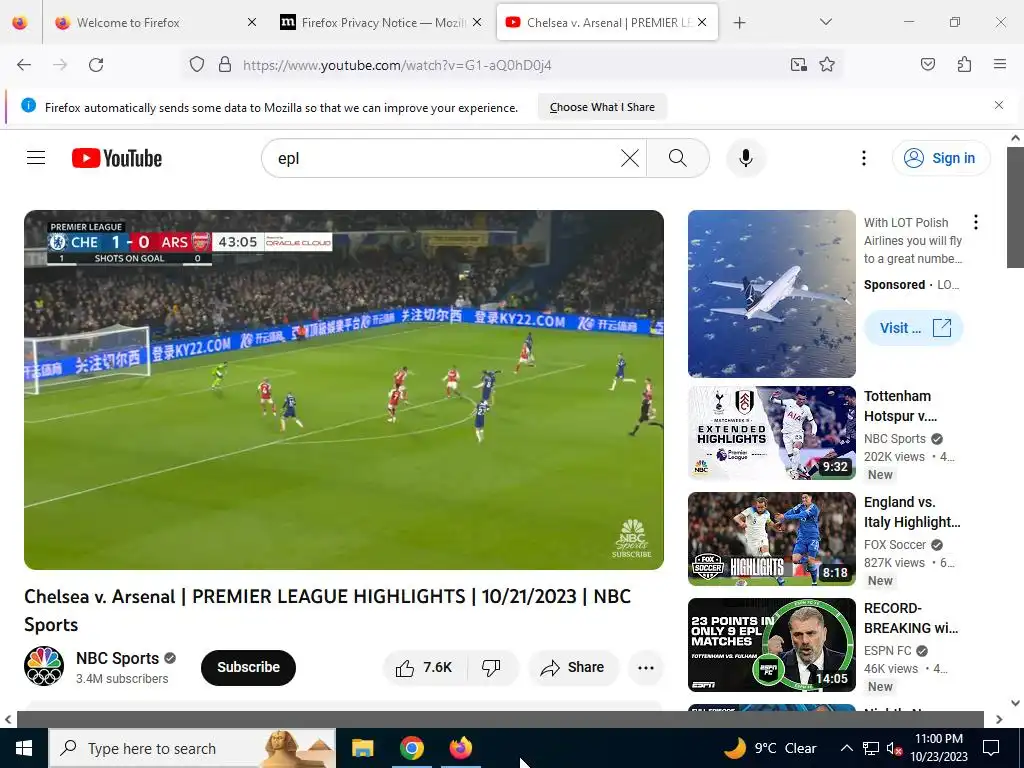The image size is (1024, 768).
Task: Run the search with magnifier button
Action: pos(678,158)
